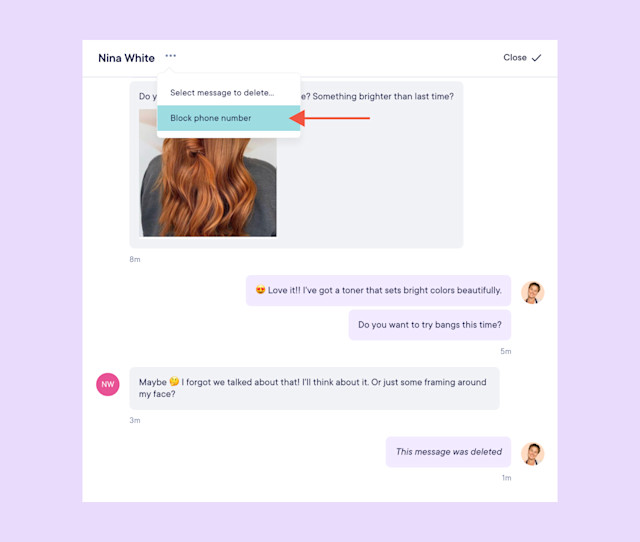This screenshot has height=542, width=640.
Task: Open the three-dot menu beside Nina White
Action: [x=171, y=56]
